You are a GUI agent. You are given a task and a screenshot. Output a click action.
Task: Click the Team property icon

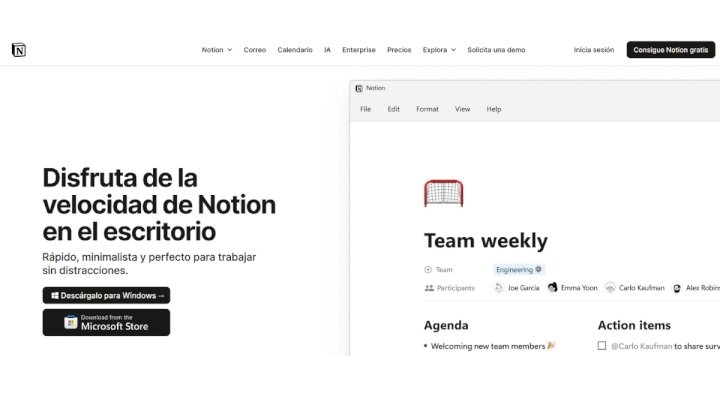[429, 269]
